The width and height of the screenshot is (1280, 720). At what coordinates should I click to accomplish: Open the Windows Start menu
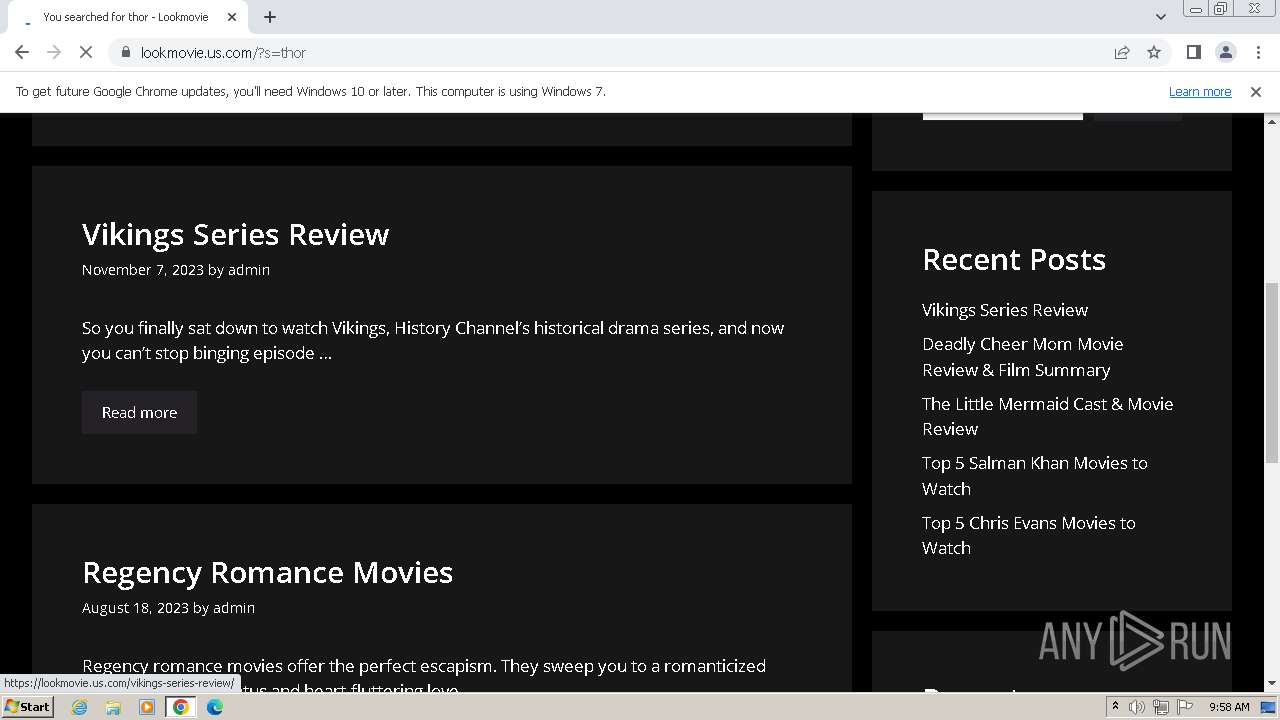pyautogui.click(x=27, y=707)
